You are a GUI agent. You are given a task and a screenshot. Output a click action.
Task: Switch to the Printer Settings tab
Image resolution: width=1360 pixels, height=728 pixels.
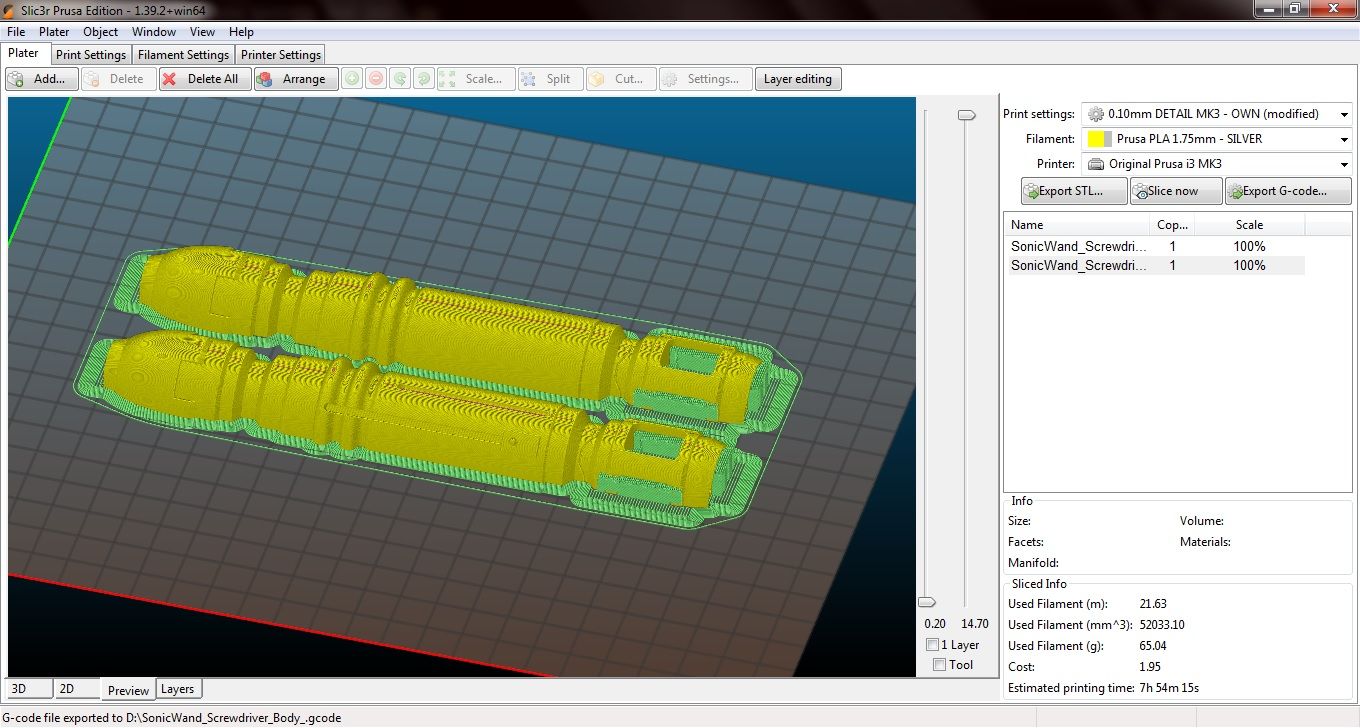click(x=281, y=55)
